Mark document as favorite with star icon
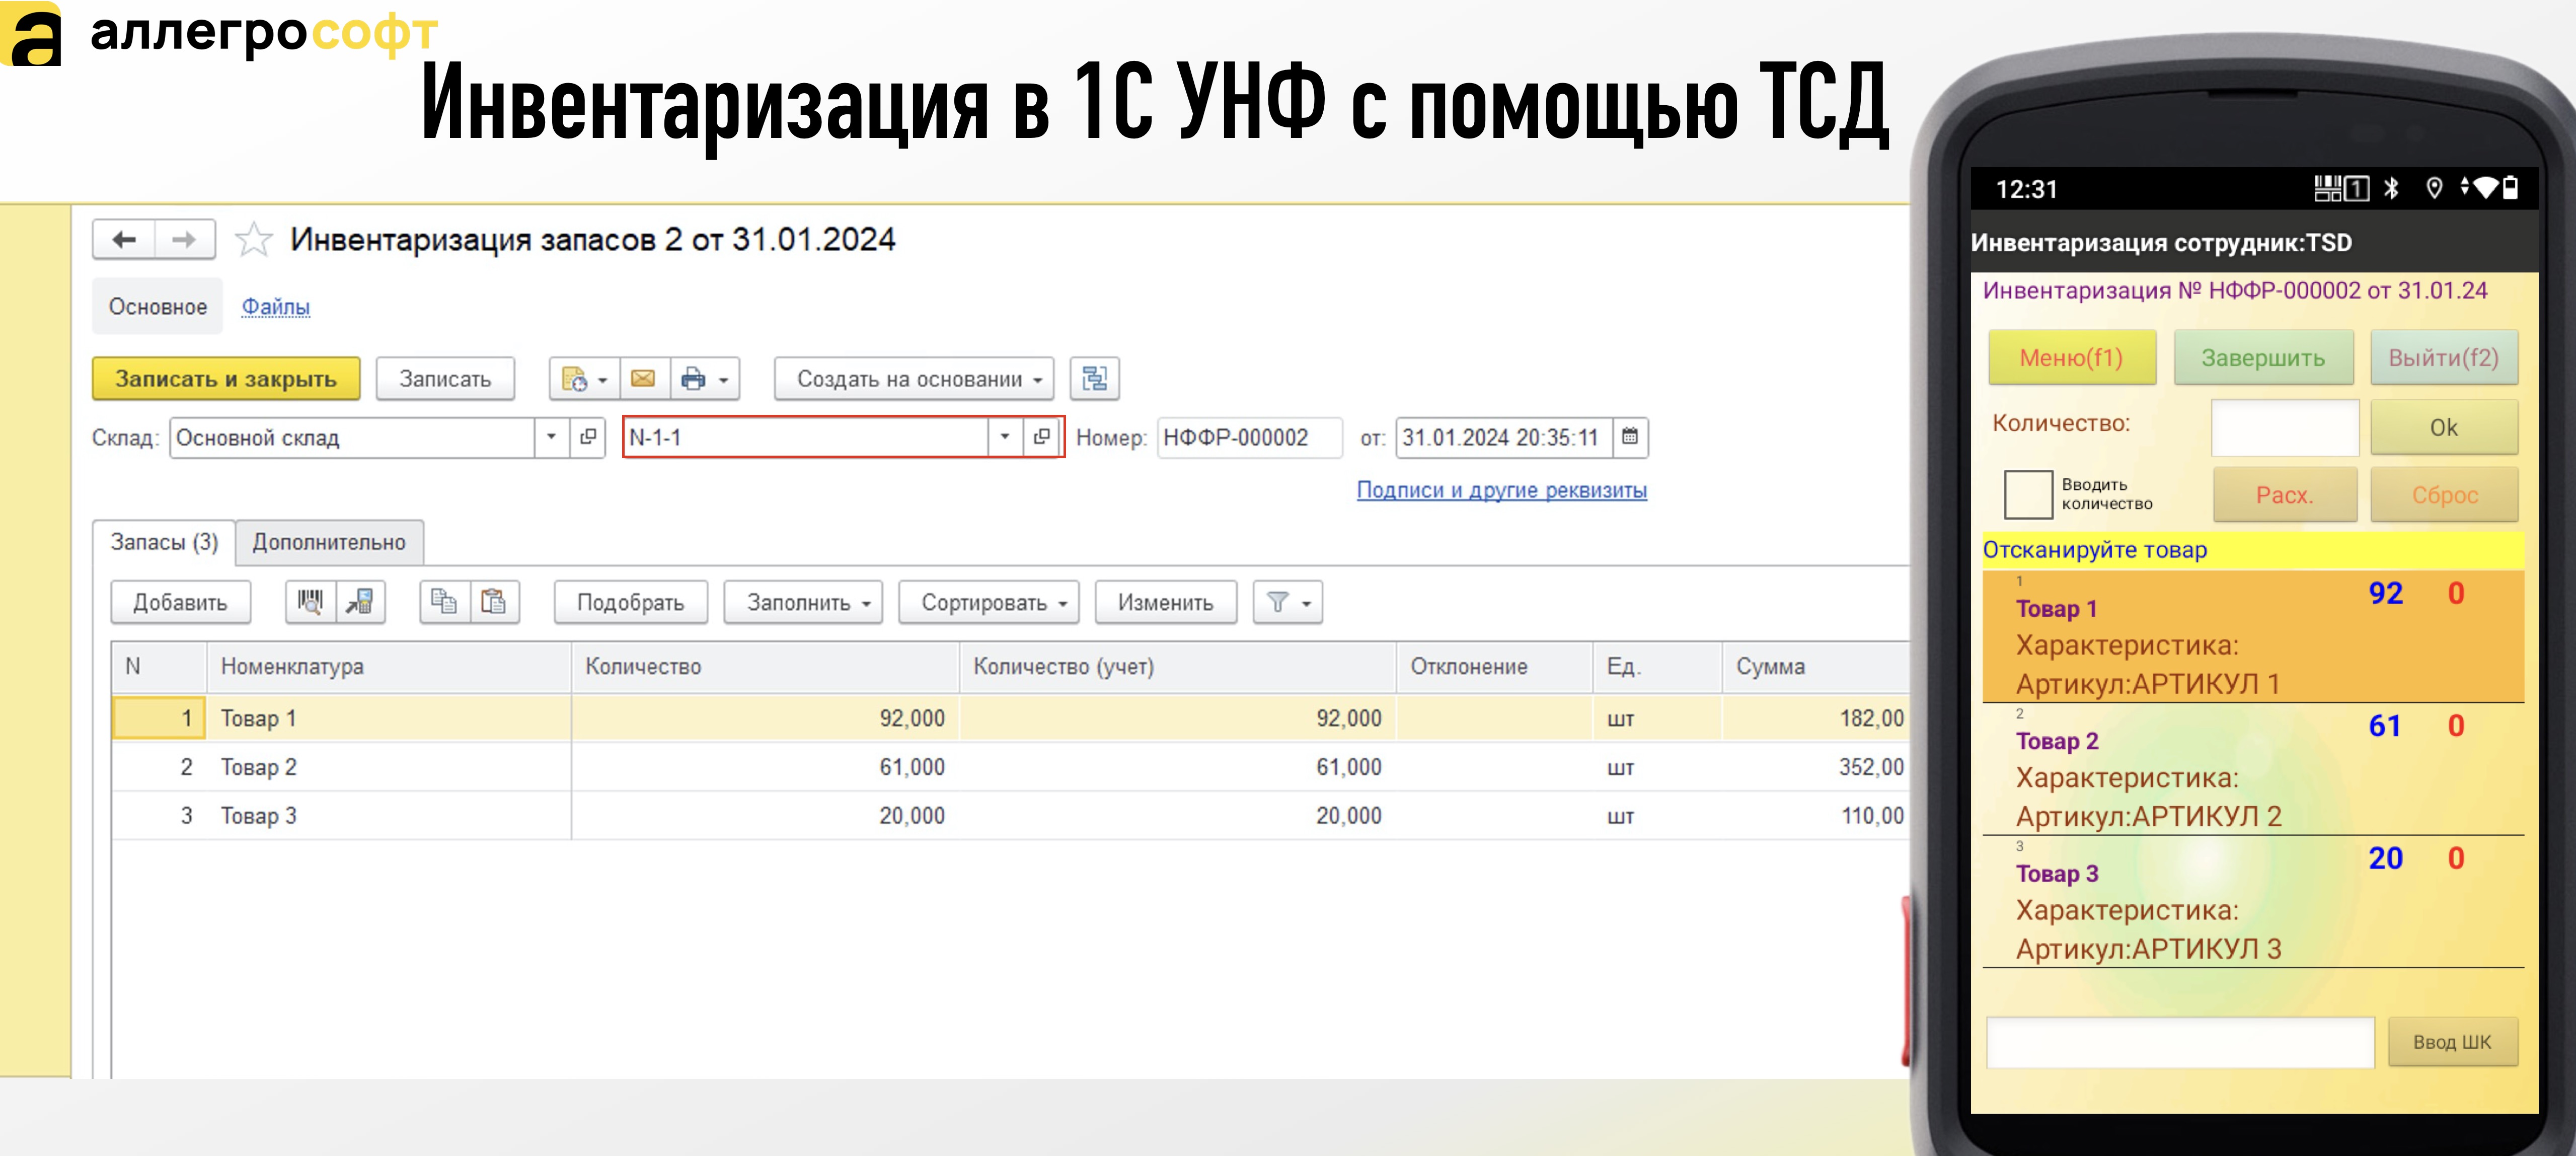 [254, 240]
